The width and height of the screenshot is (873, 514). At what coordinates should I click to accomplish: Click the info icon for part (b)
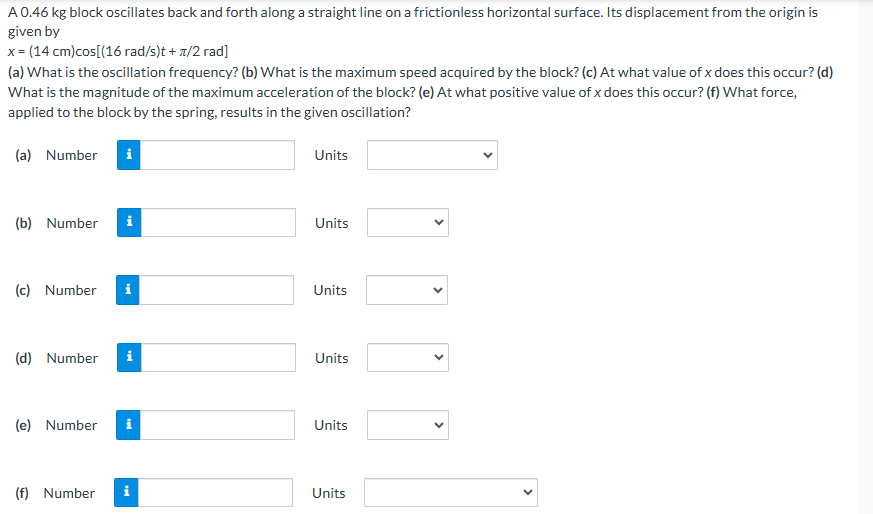[x=128, y=223]
